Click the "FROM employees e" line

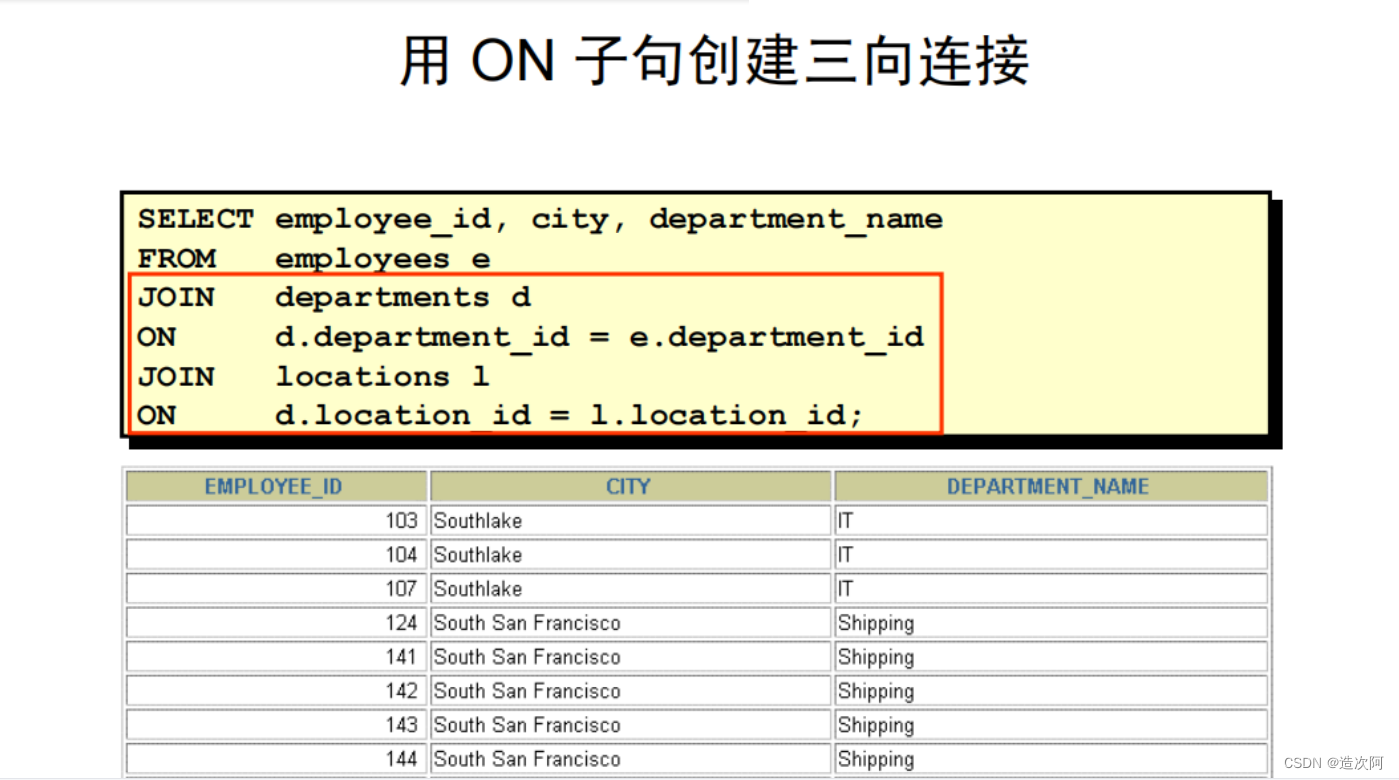click(x=314, y=259)
